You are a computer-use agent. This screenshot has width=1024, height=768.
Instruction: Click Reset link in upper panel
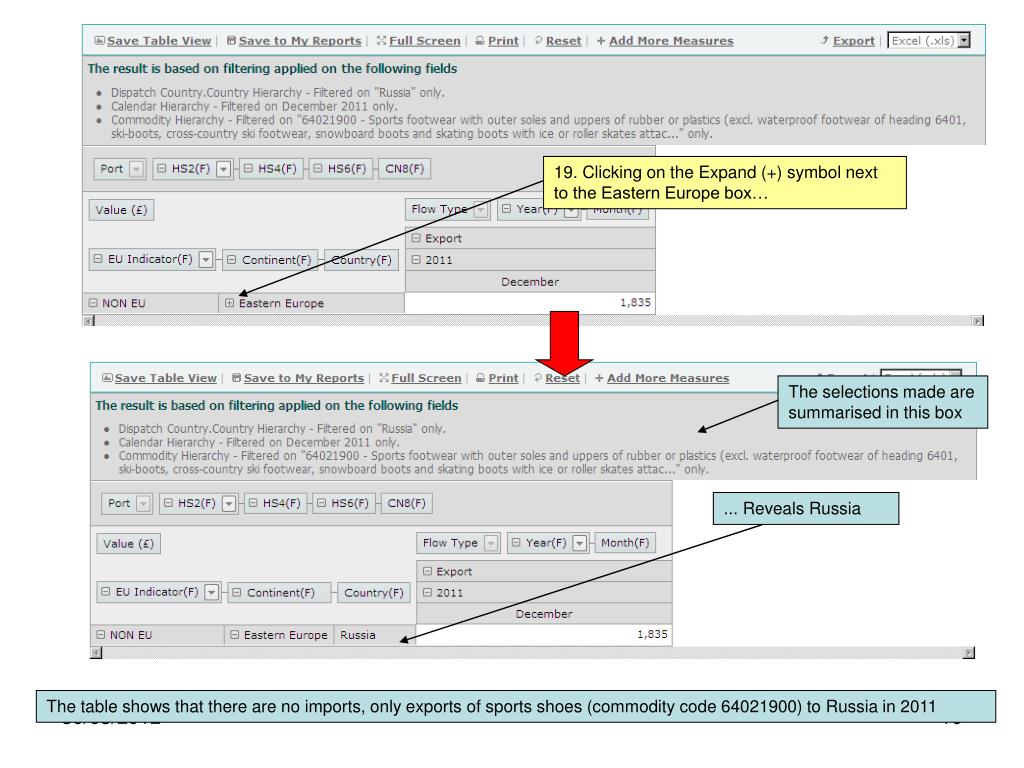pos(563,40)
